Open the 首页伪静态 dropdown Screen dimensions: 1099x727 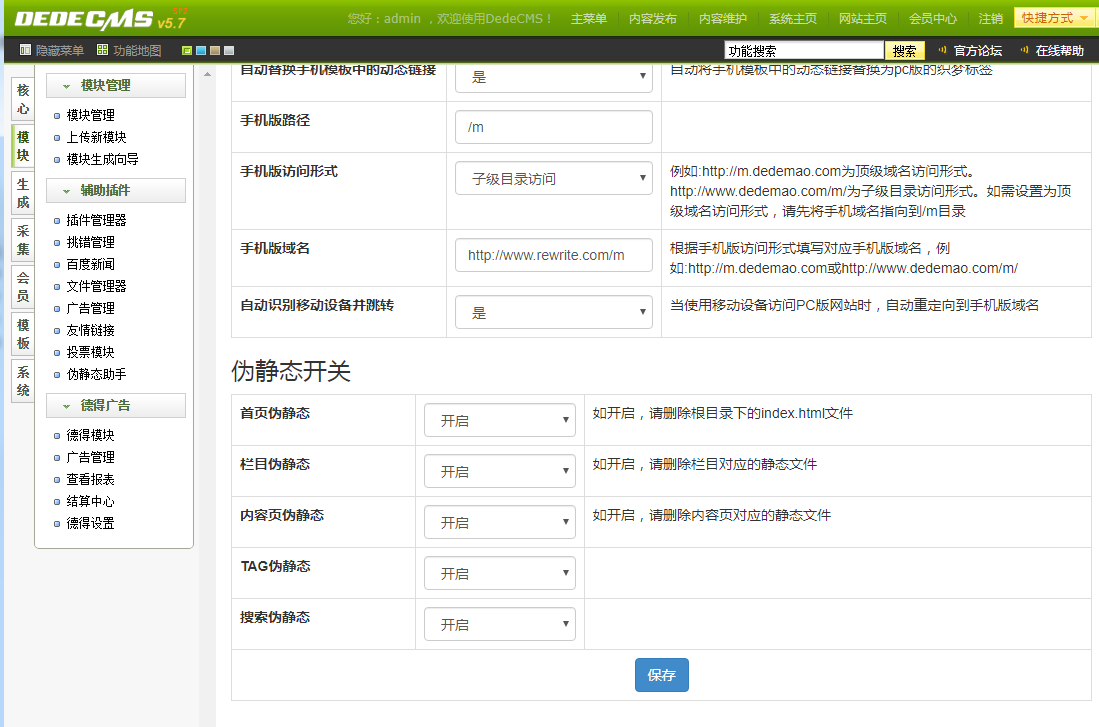tap(500, 420)
